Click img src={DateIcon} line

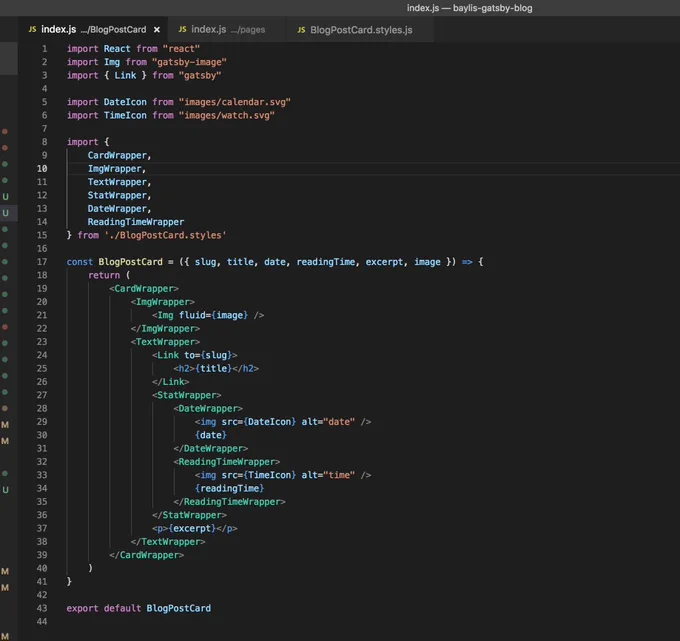point(283,422)
